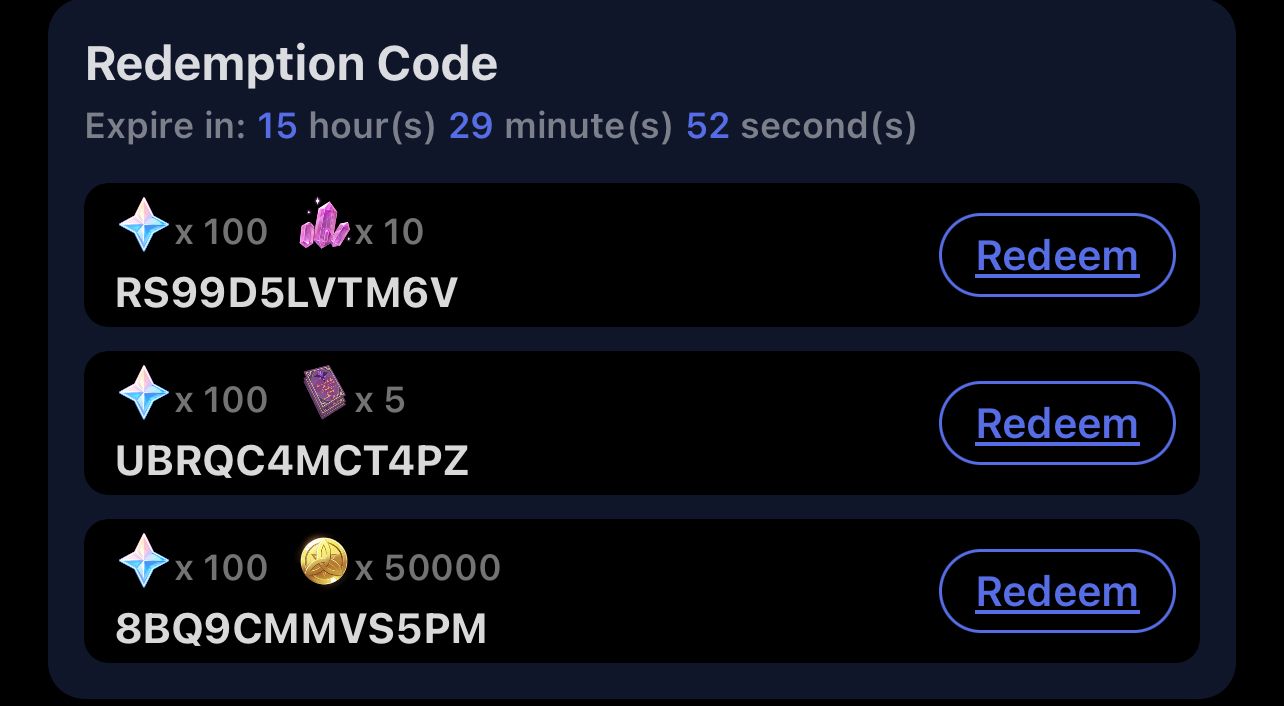Image resolution: width=1284 pixels, height=706 pixels.
Task: Redeem code UBRQC4MCT4PZ
Action: 1057,423
